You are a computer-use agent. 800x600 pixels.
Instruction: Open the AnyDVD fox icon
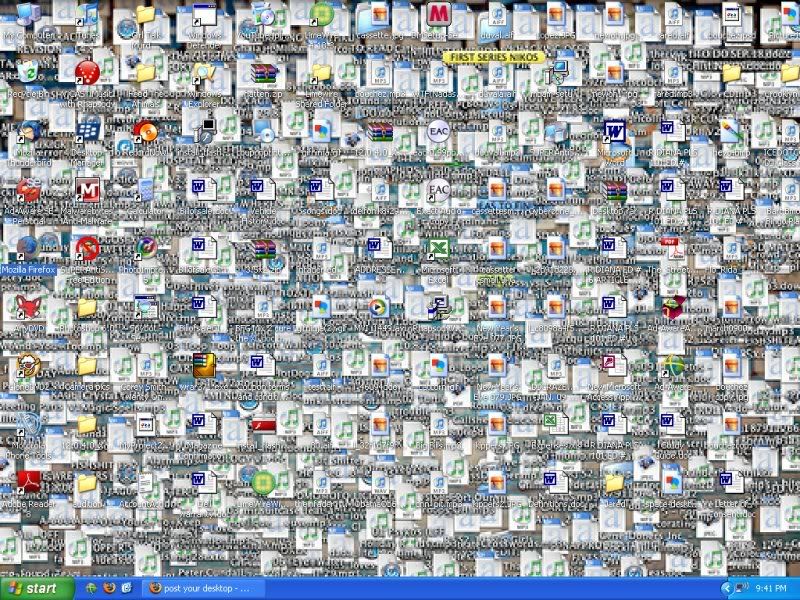pos(27,306)
